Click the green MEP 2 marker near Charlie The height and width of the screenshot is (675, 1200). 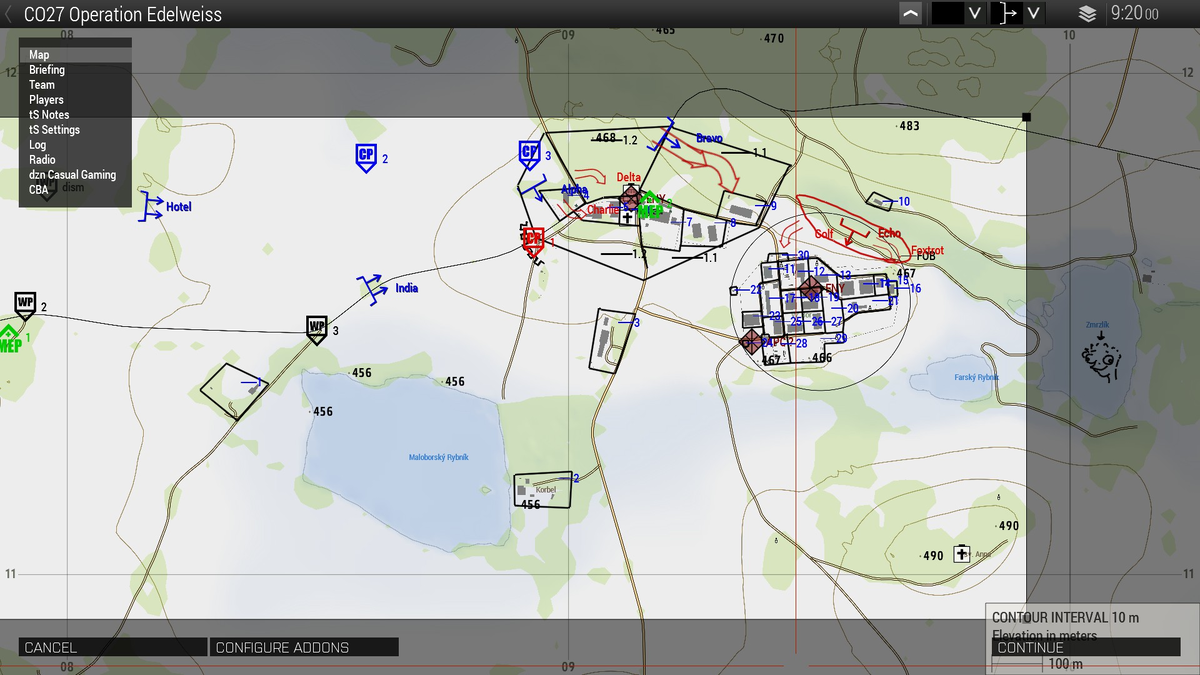650,205
